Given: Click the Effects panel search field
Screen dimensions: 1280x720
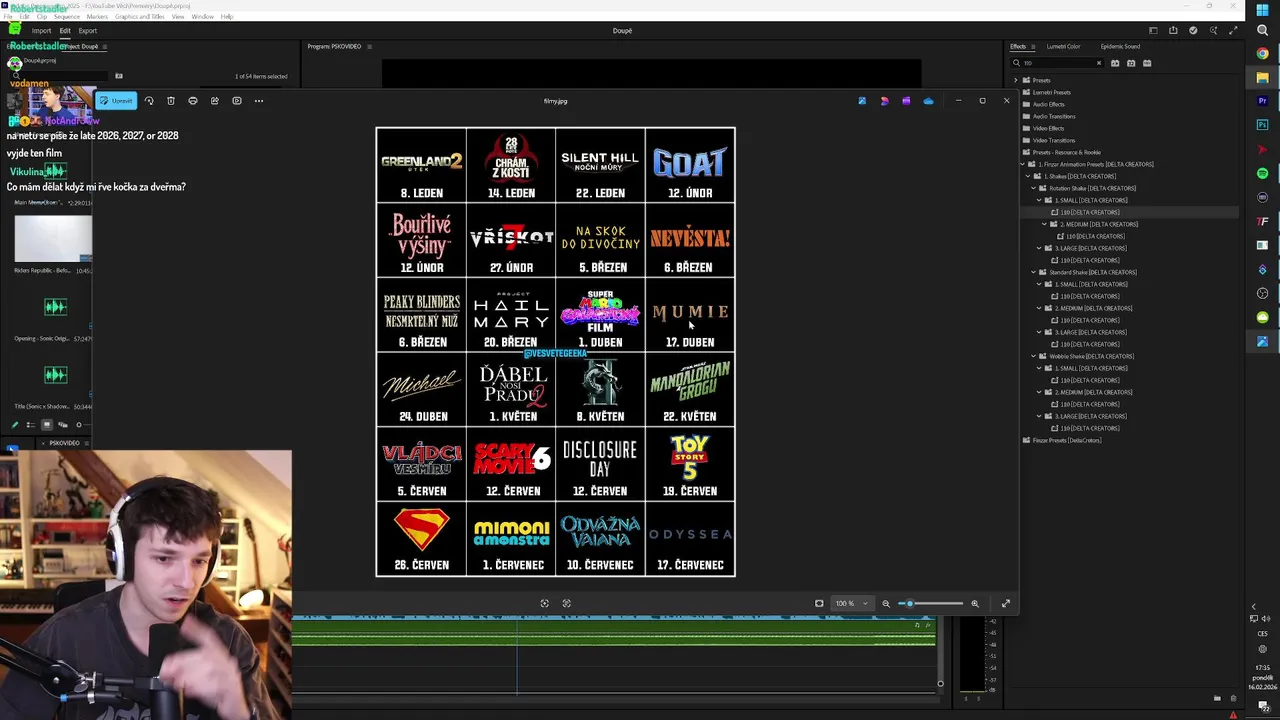Looking at the screenshot, I should pos(1056,63).
